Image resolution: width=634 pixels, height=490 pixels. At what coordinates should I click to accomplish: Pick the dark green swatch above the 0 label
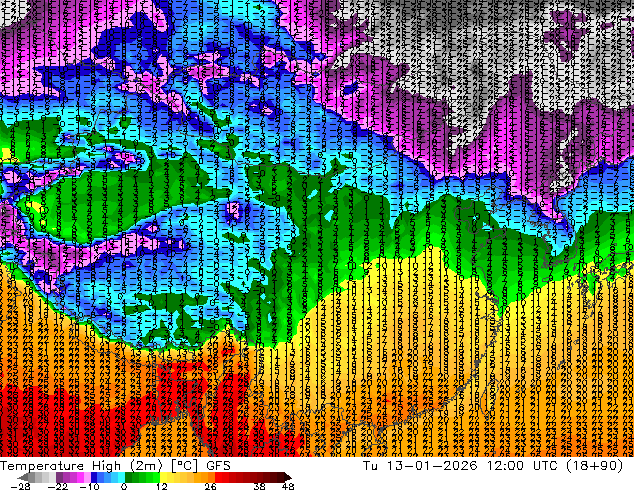coord(129,477)
